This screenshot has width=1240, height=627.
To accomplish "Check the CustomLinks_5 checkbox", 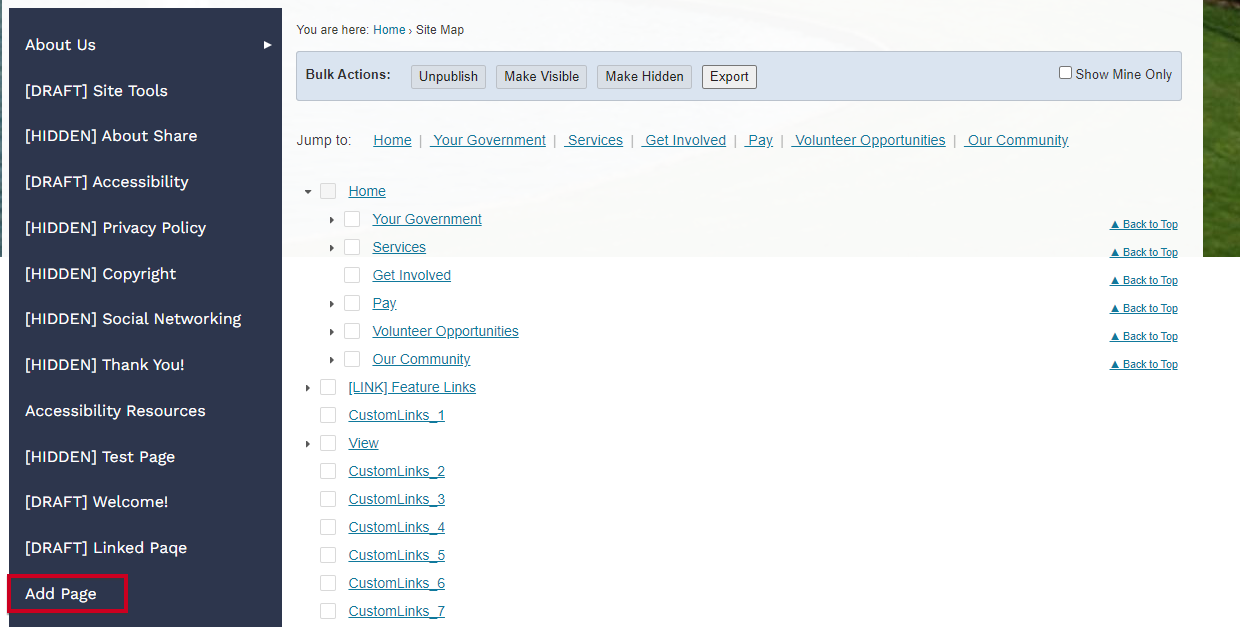I will point(328,555).
